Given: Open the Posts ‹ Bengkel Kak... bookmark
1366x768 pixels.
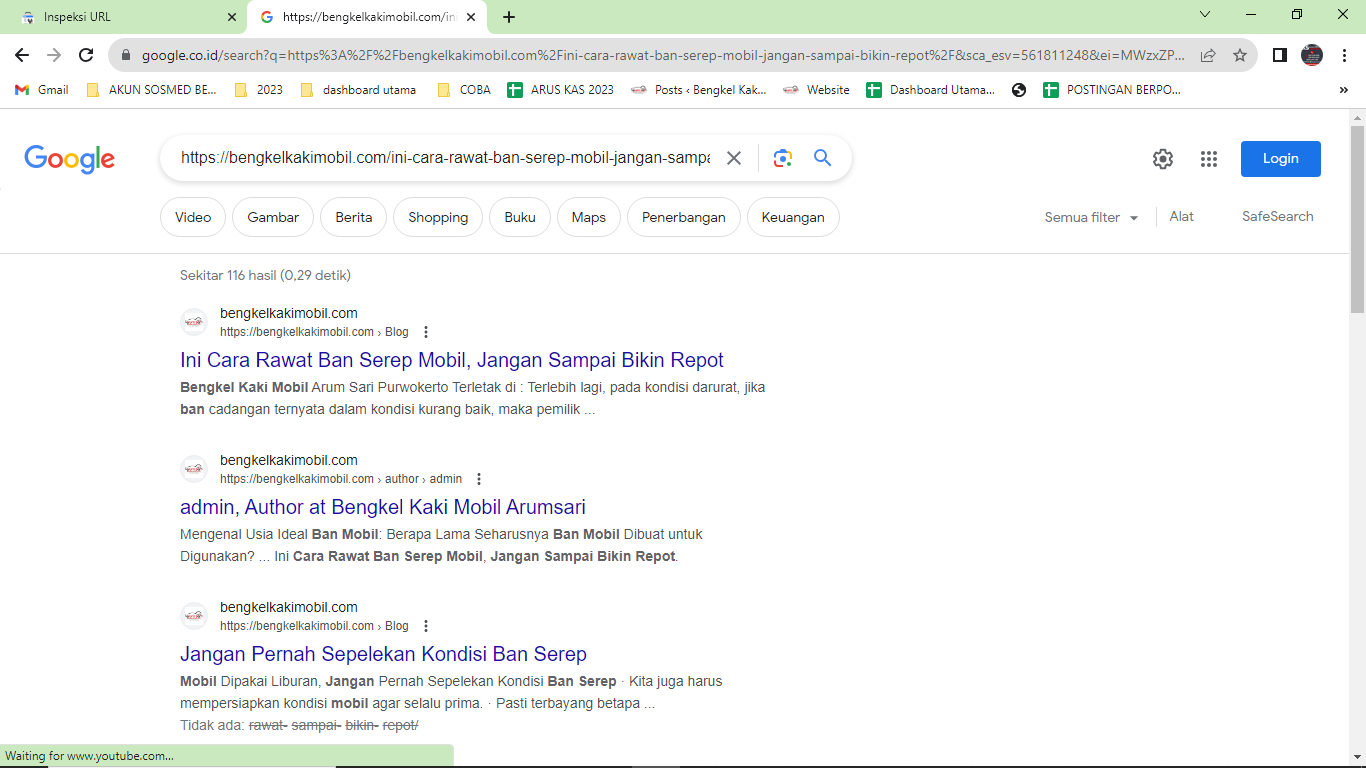Looking at the screenshot, I should 699,90.
